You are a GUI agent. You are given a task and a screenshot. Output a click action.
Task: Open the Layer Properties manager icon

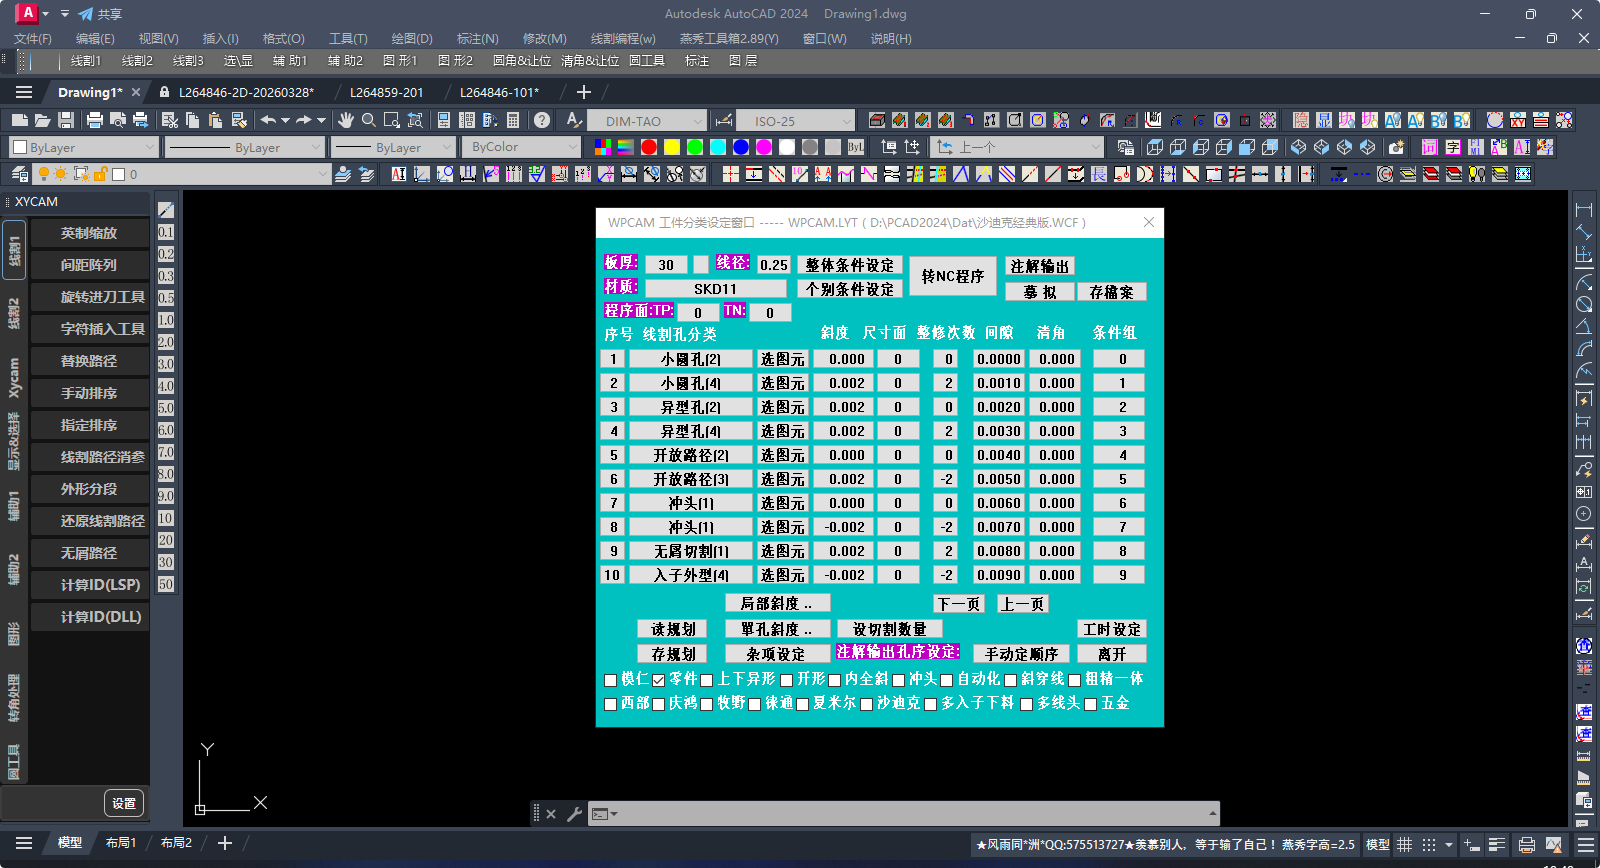19,174
